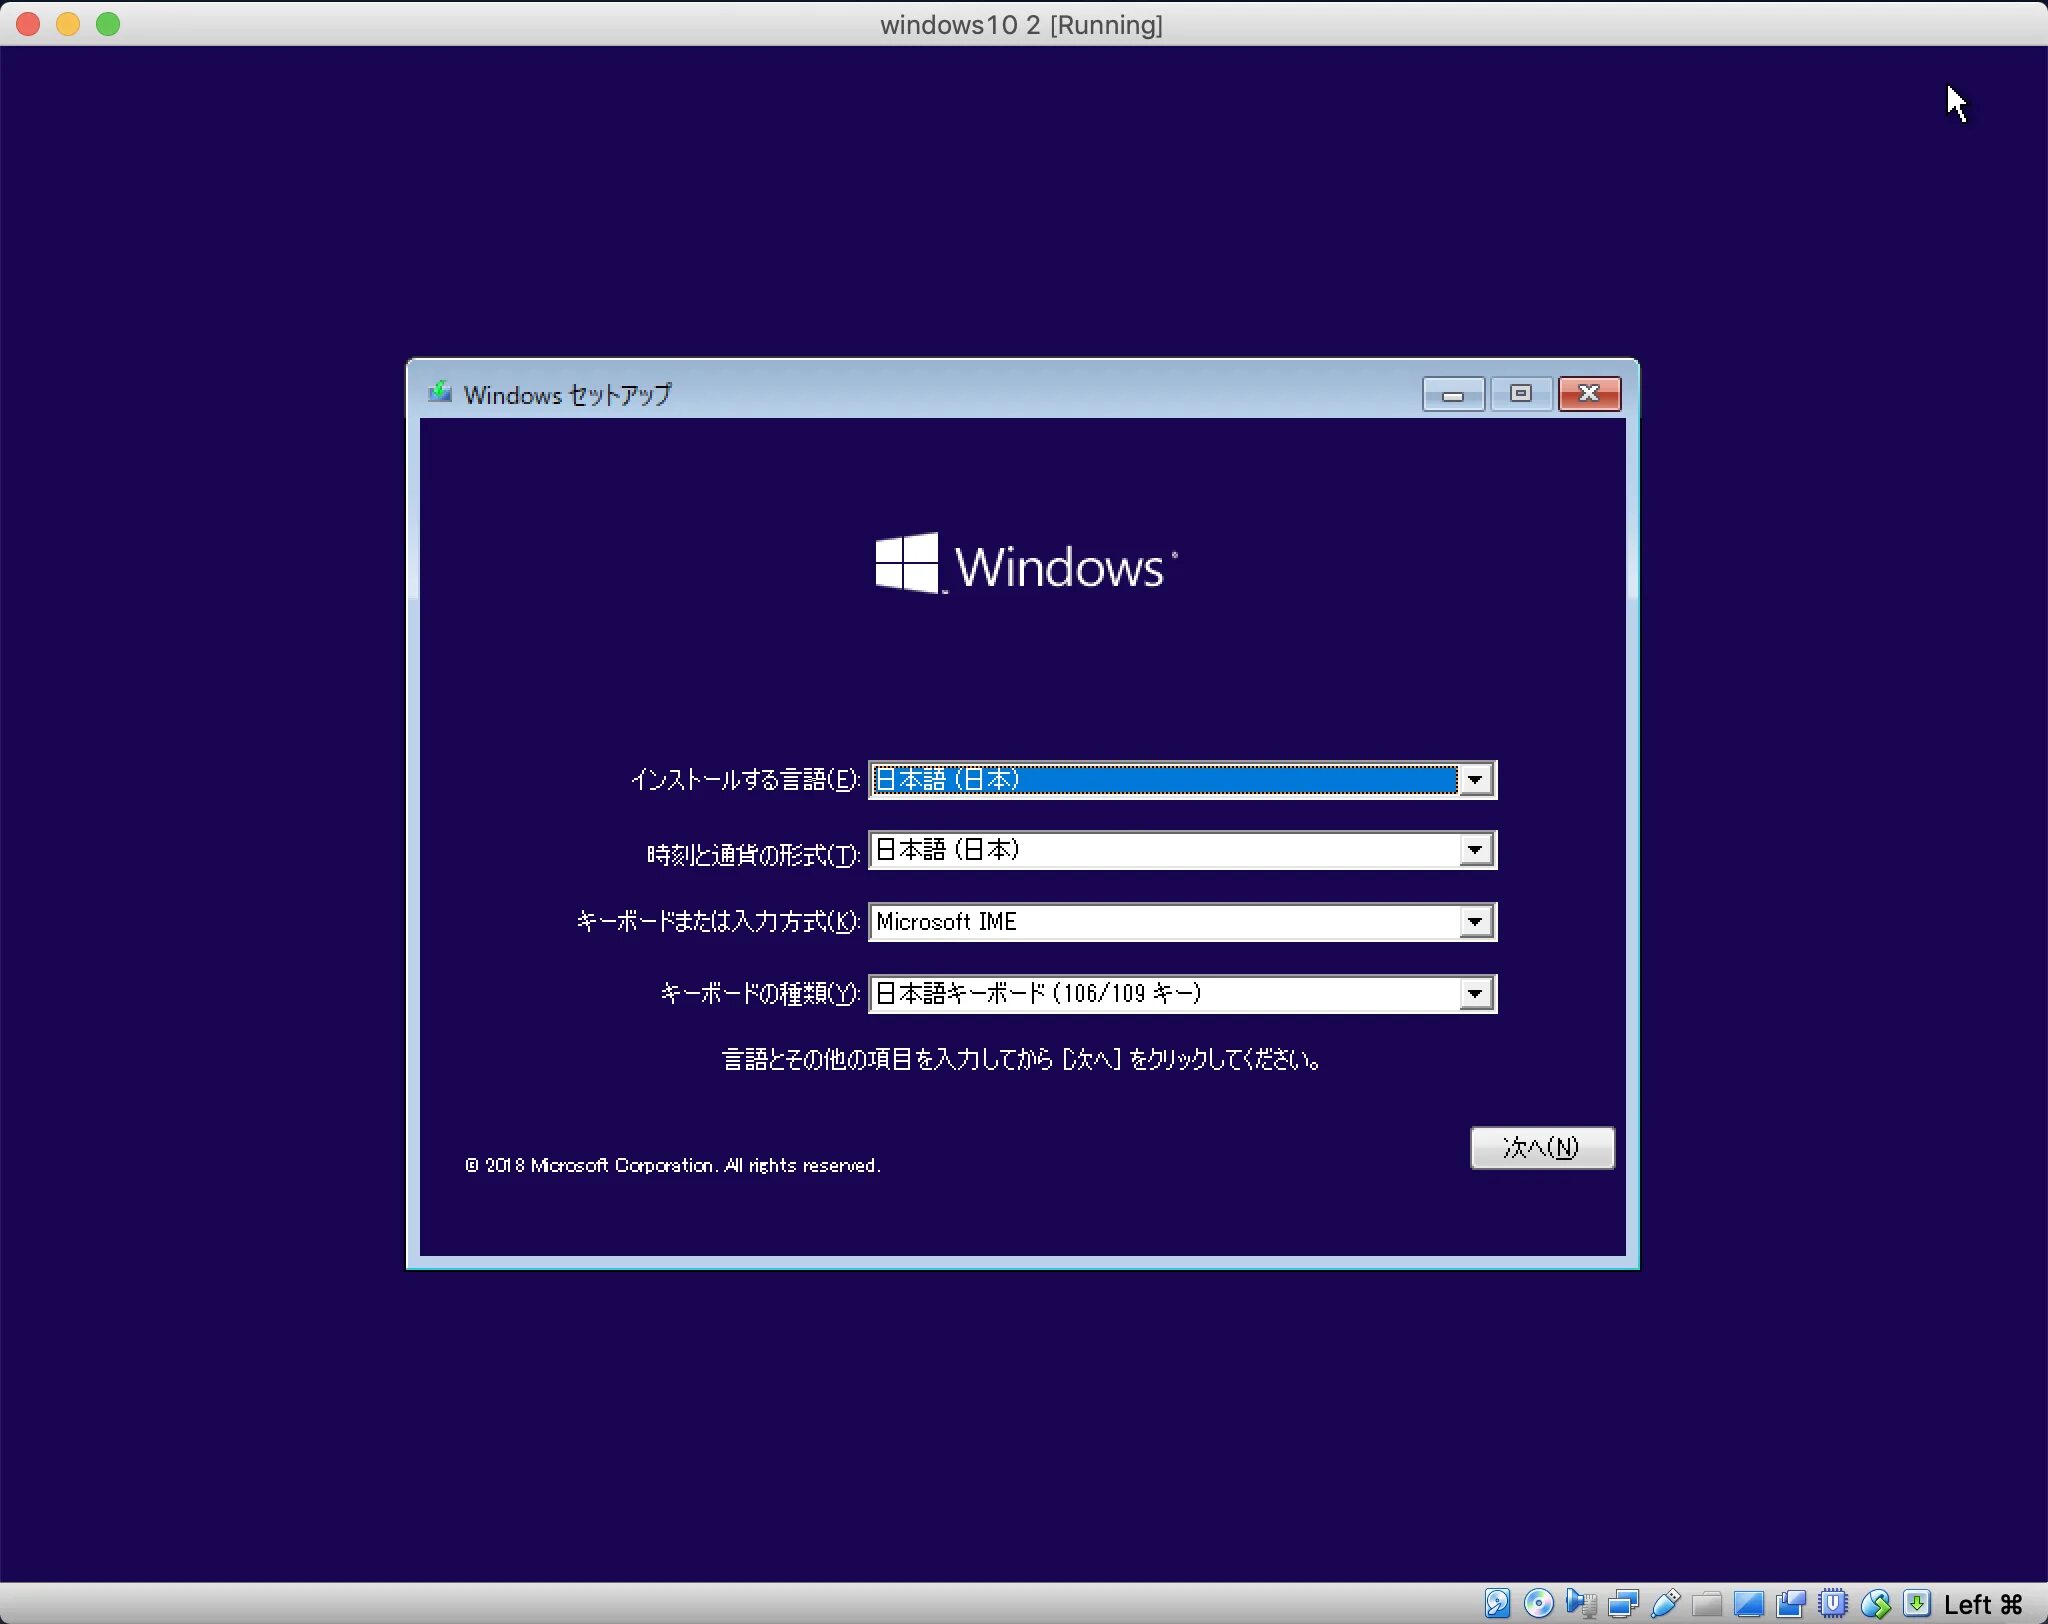Click the CPU virtualization chip icon
Viewport: 2048px width, 1624px height.
coord(1833,1603)
